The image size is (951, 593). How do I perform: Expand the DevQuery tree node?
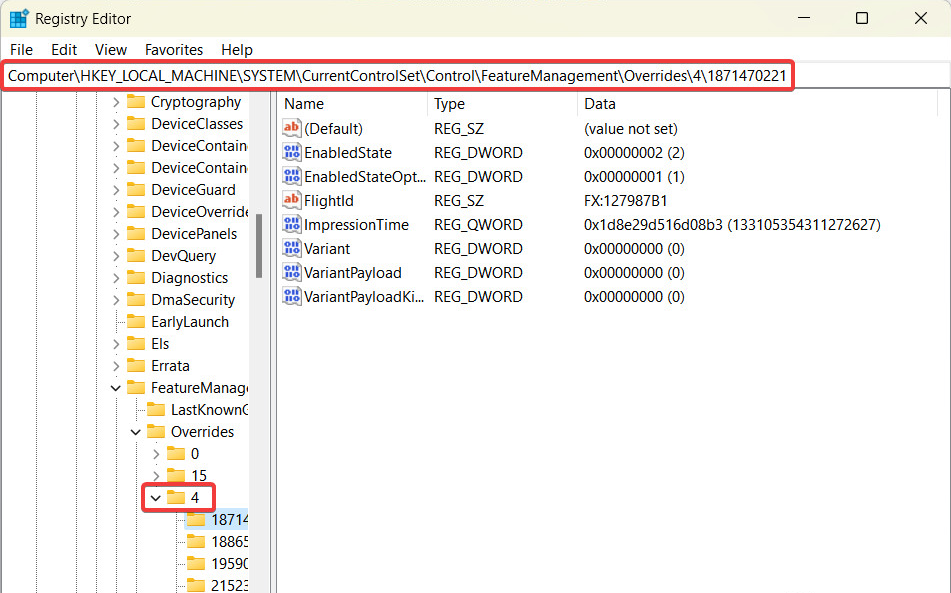116,256
